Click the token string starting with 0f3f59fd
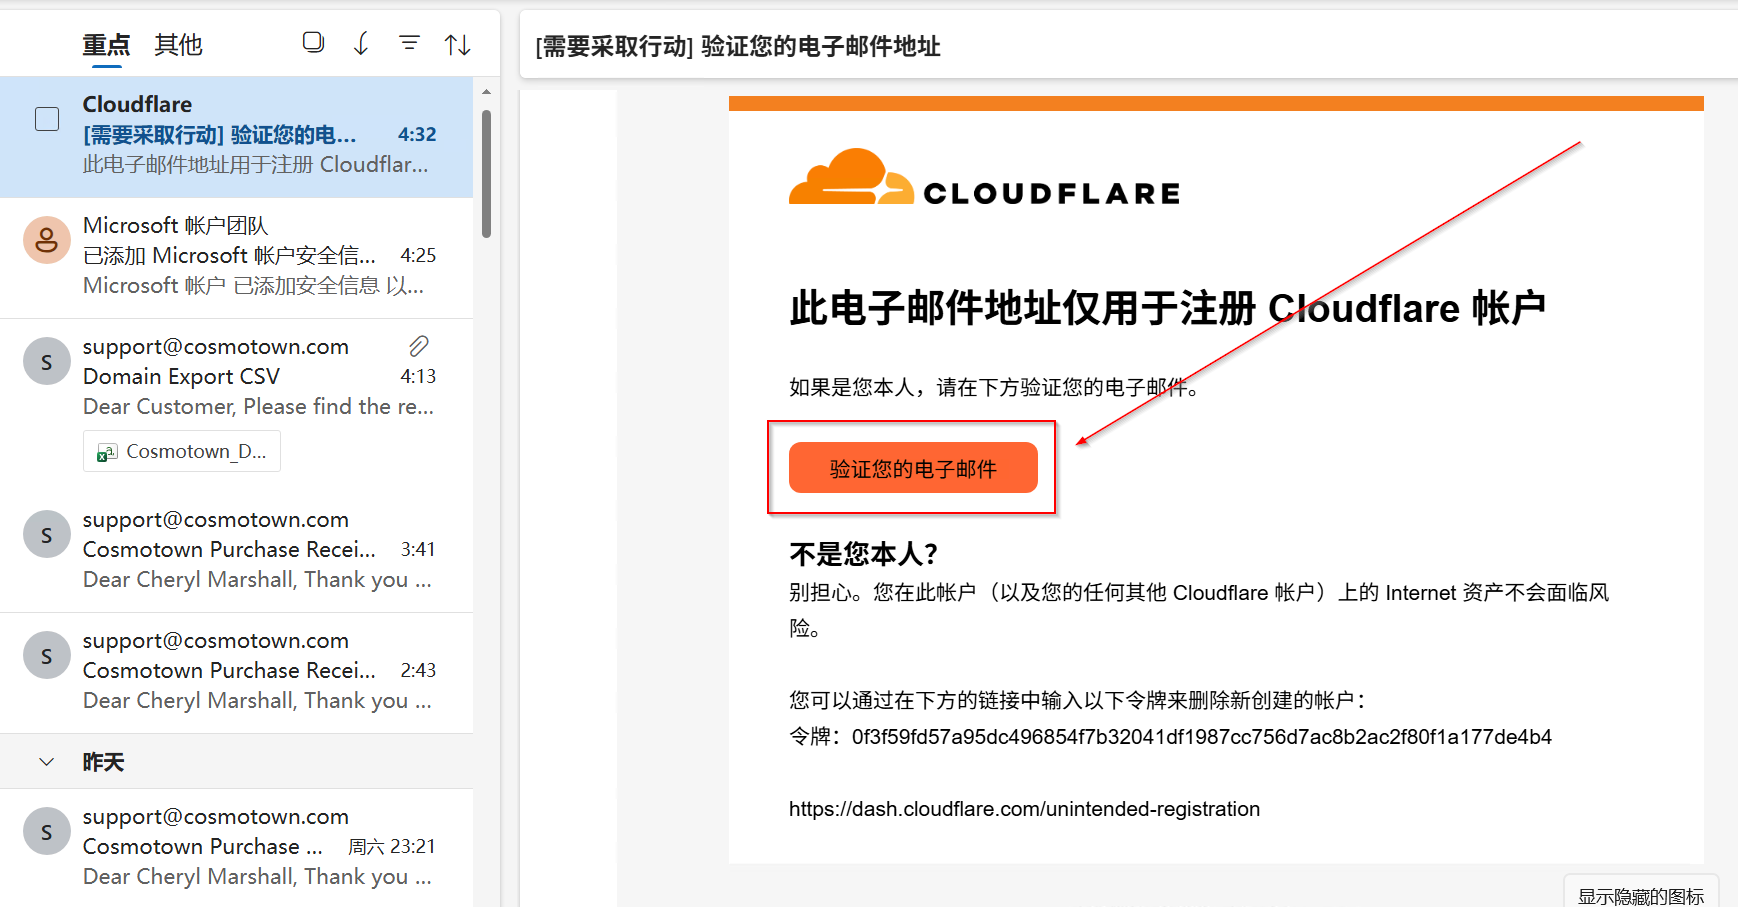 click(1202, 737)
